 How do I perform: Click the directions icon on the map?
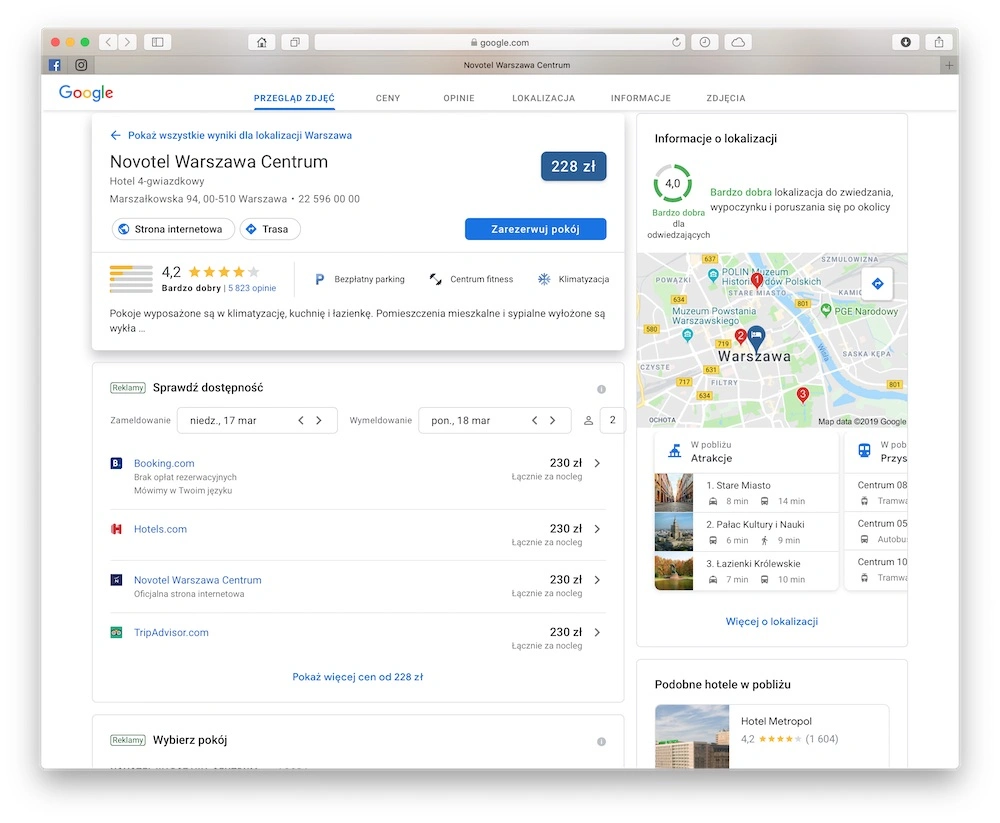click(878, 284)
